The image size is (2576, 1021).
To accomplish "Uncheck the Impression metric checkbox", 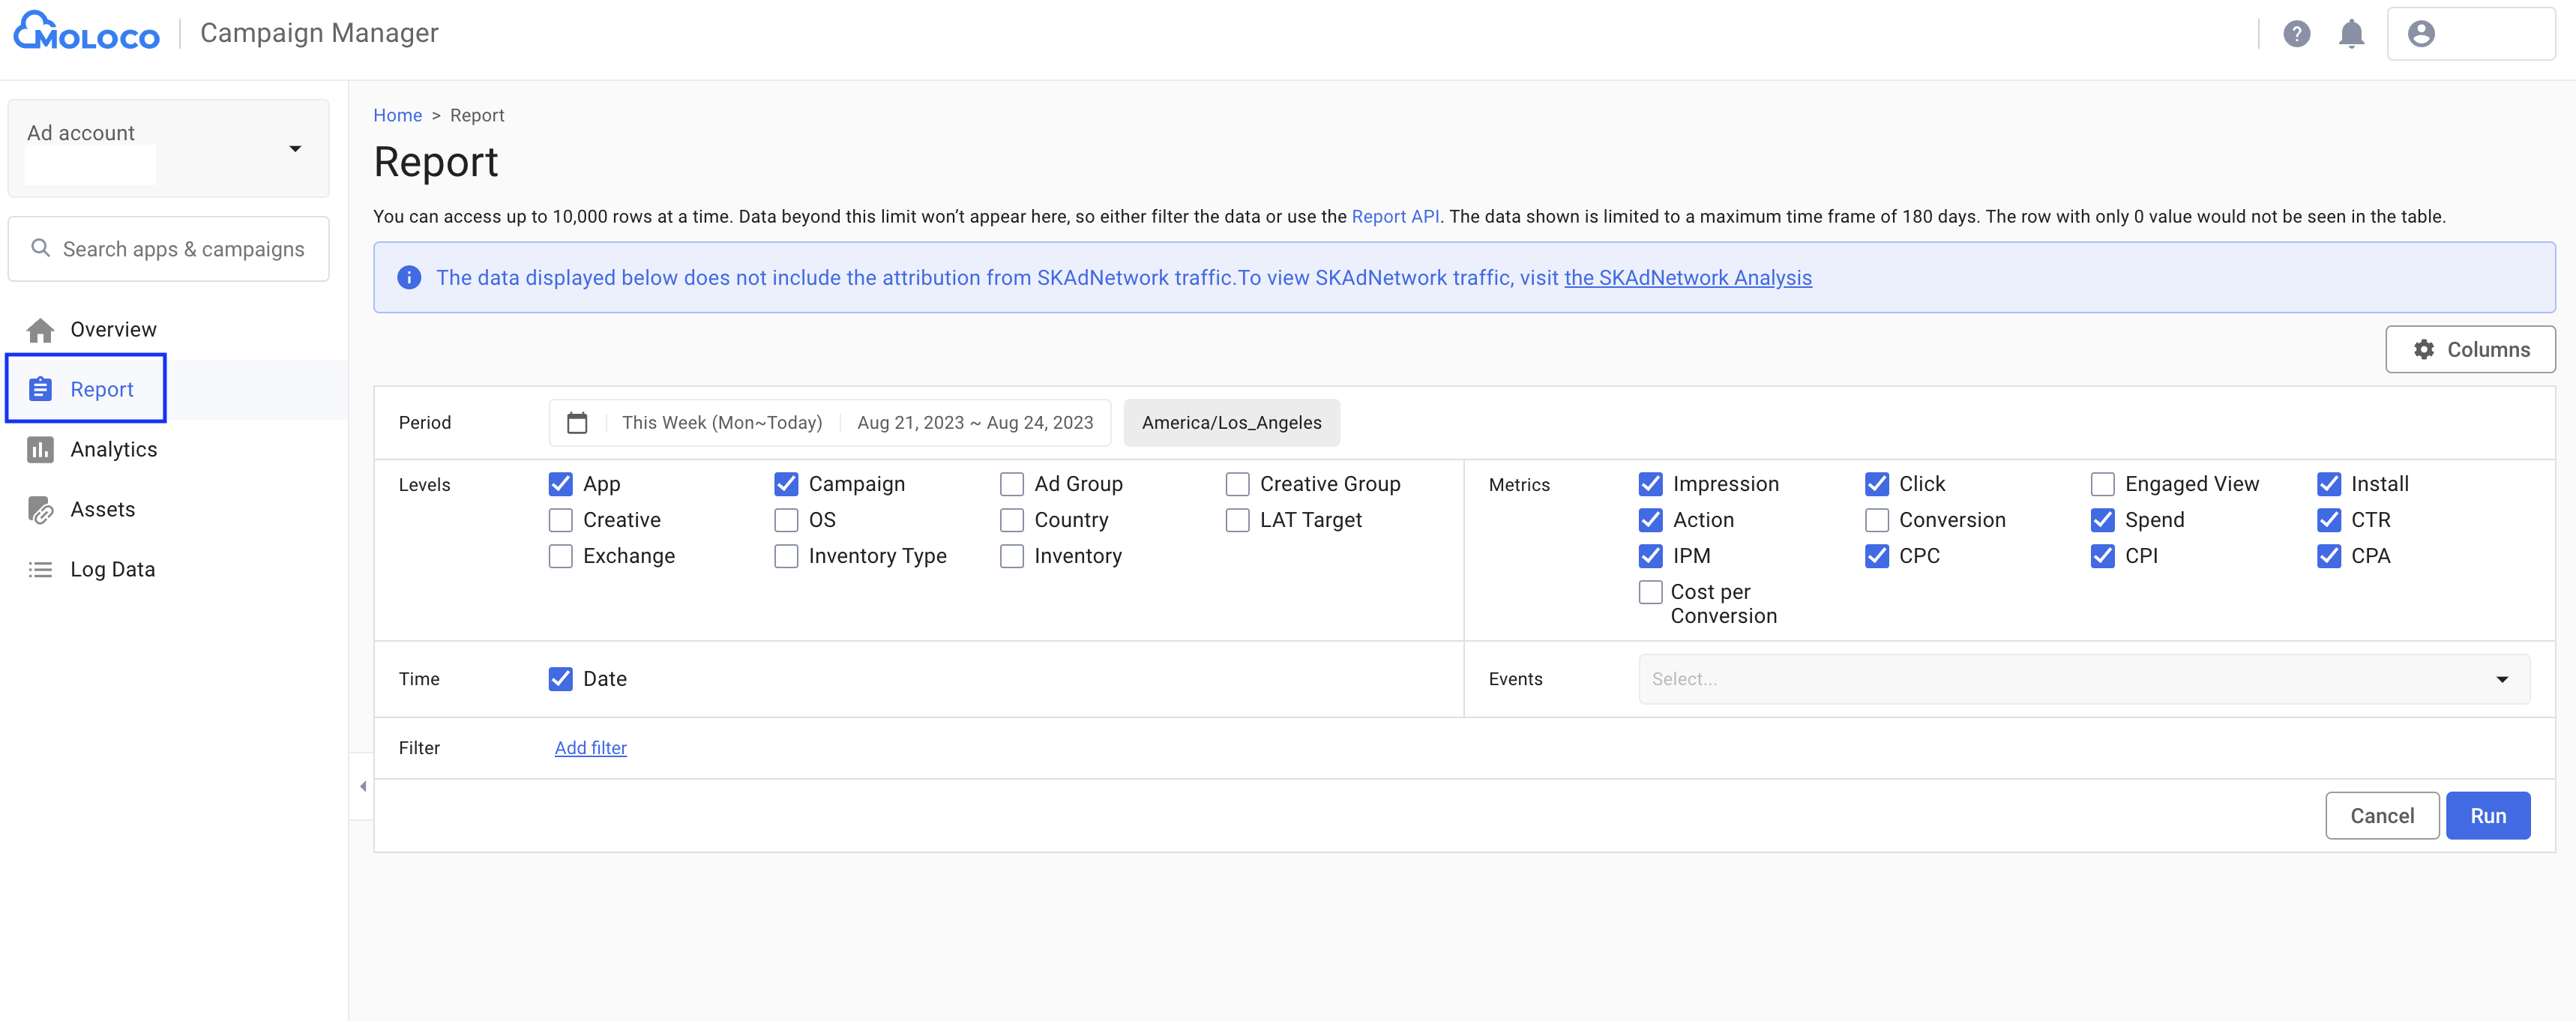I will (x=1650, y=484).
